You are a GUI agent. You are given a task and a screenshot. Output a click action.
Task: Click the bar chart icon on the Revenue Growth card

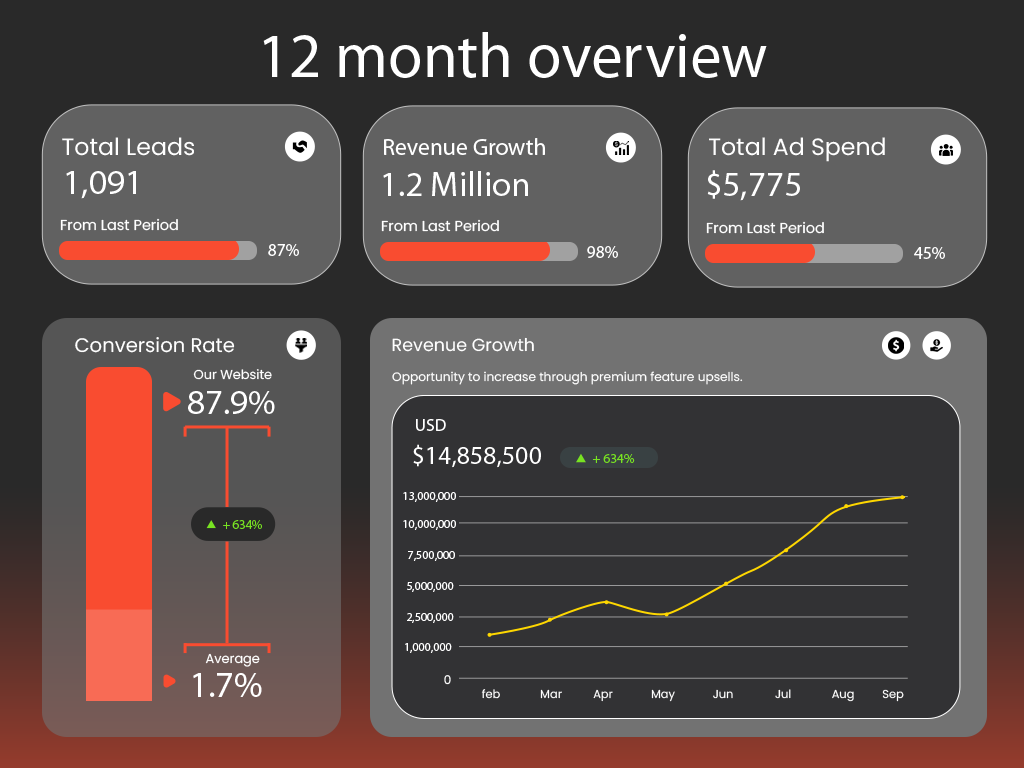621,148
